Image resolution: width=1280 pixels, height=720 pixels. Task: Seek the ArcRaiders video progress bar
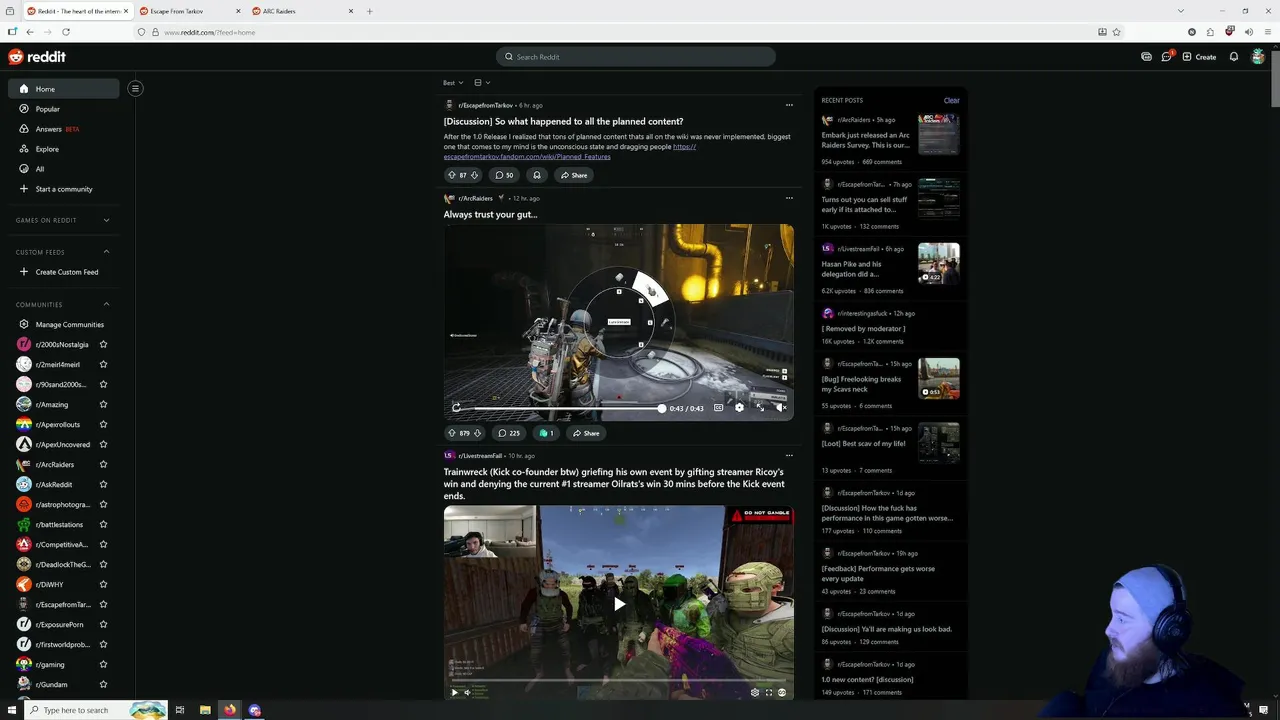[x=565, y=408]
